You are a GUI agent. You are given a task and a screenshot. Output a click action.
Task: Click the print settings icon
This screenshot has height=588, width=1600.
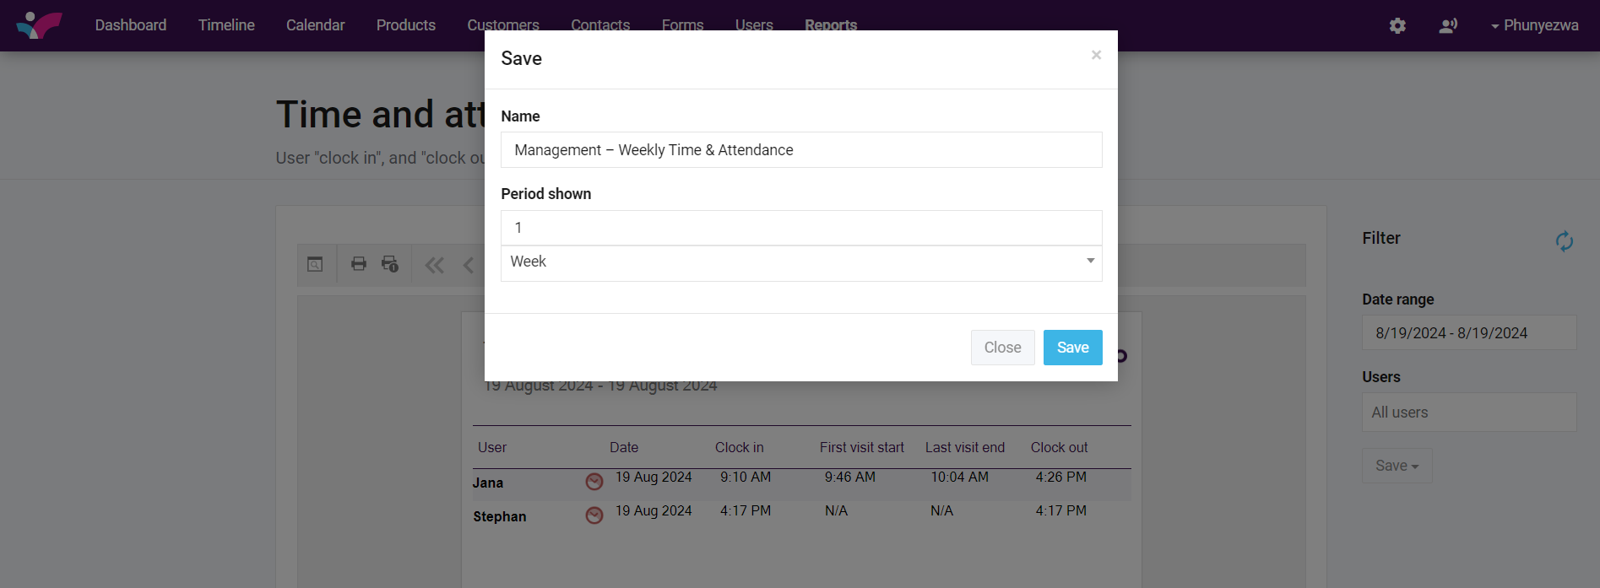(390, 264)
